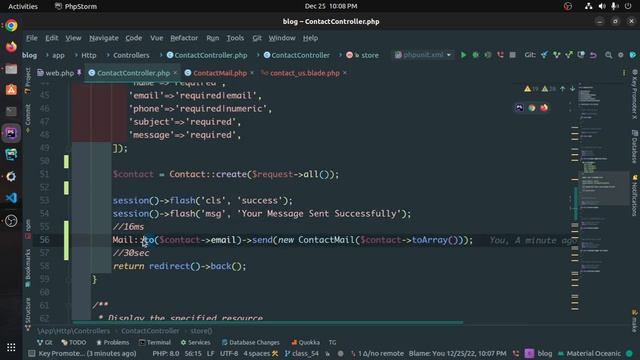
Task: Open the Structure tool window stripe
Action: click(x=28, y=314)
